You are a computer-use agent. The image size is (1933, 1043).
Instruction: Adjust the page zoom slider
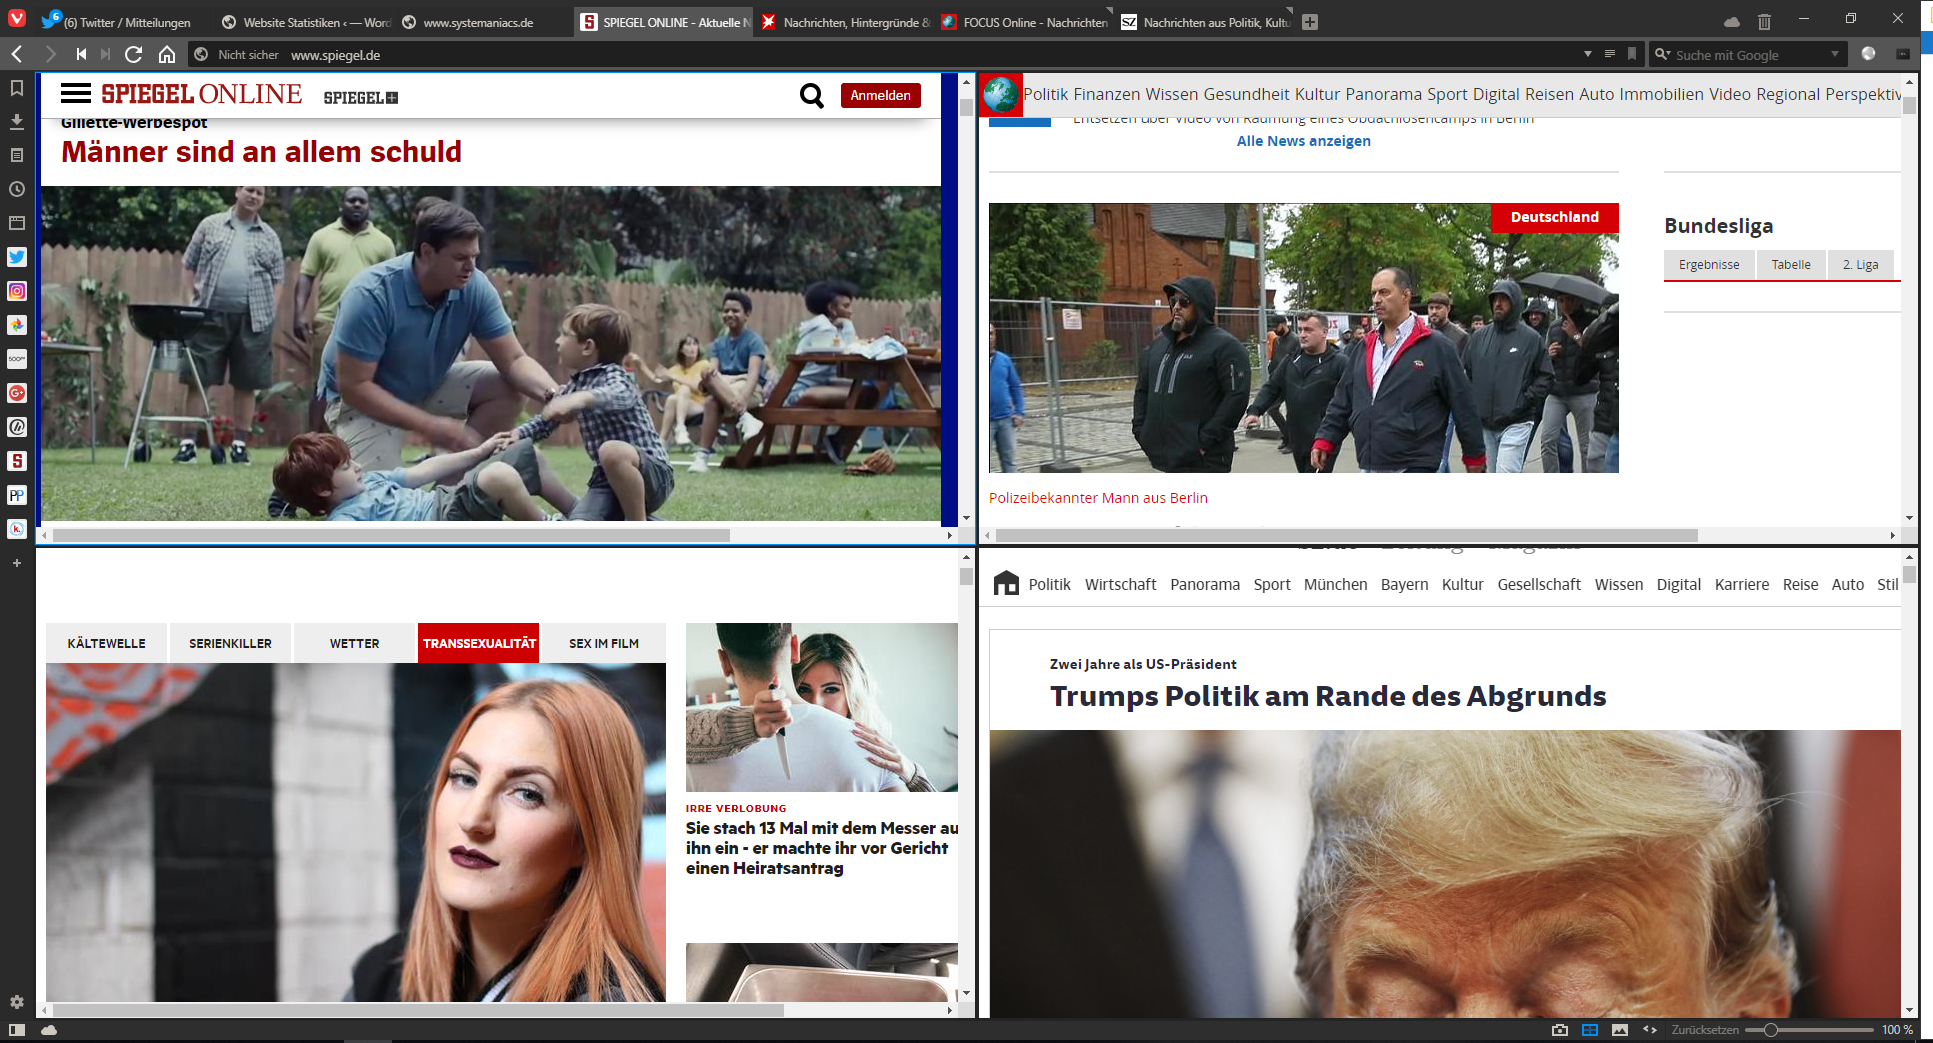tap(1770, 1030)
